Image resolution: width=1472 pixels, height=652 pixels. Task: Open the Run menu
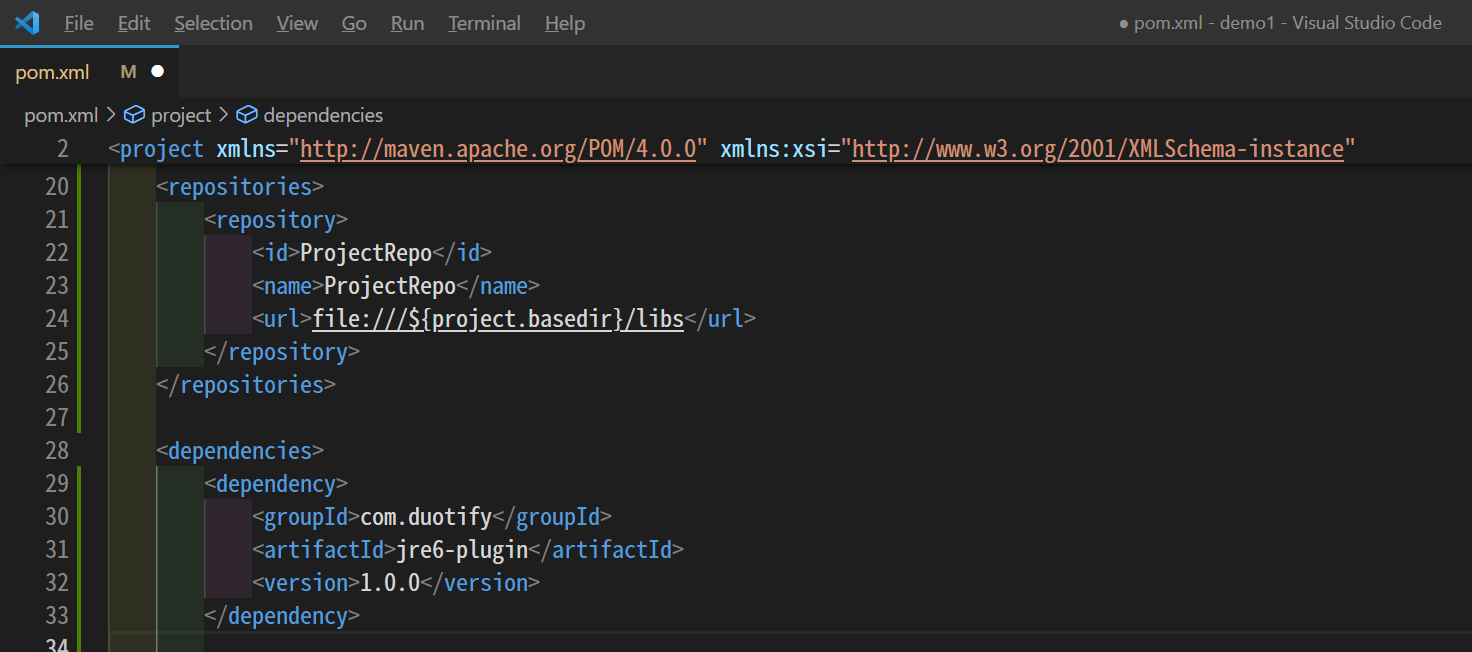[407, 23]
